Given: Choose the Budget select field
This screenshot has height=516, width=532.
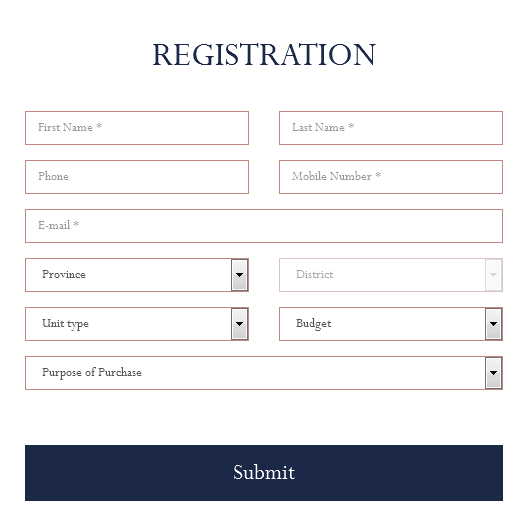Looking at the screenshot, I should tap(391, 324).
